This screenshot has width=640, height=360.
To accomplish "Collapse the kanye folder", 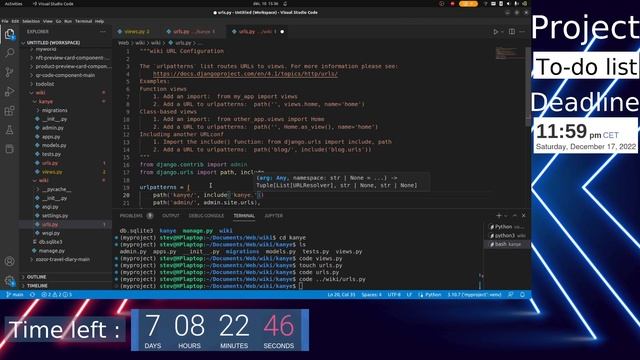I will (x=65, y=101).
